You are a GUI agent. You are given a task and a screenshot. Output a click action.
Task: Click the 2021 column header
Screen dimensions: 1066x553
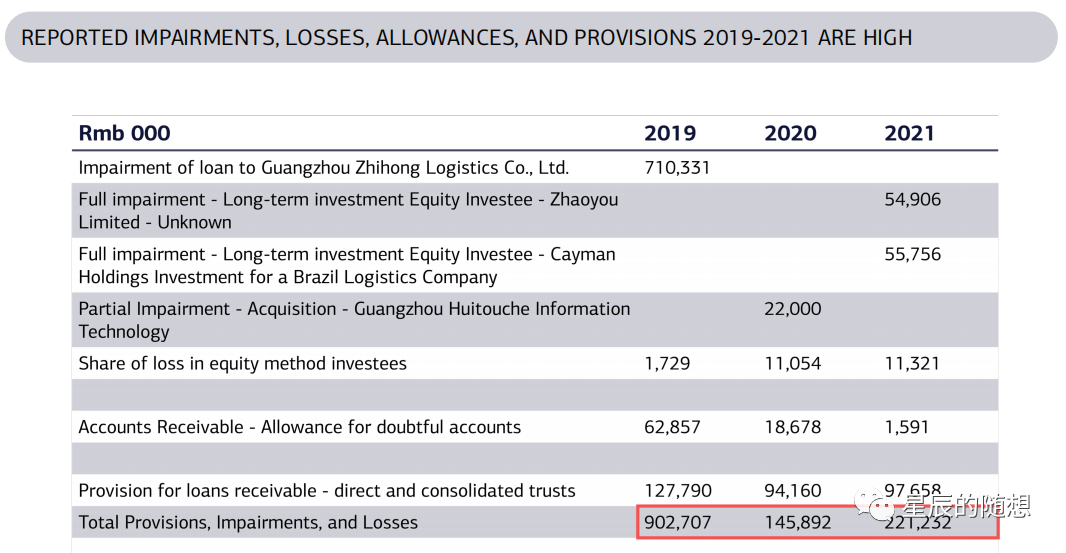[910, 133]
